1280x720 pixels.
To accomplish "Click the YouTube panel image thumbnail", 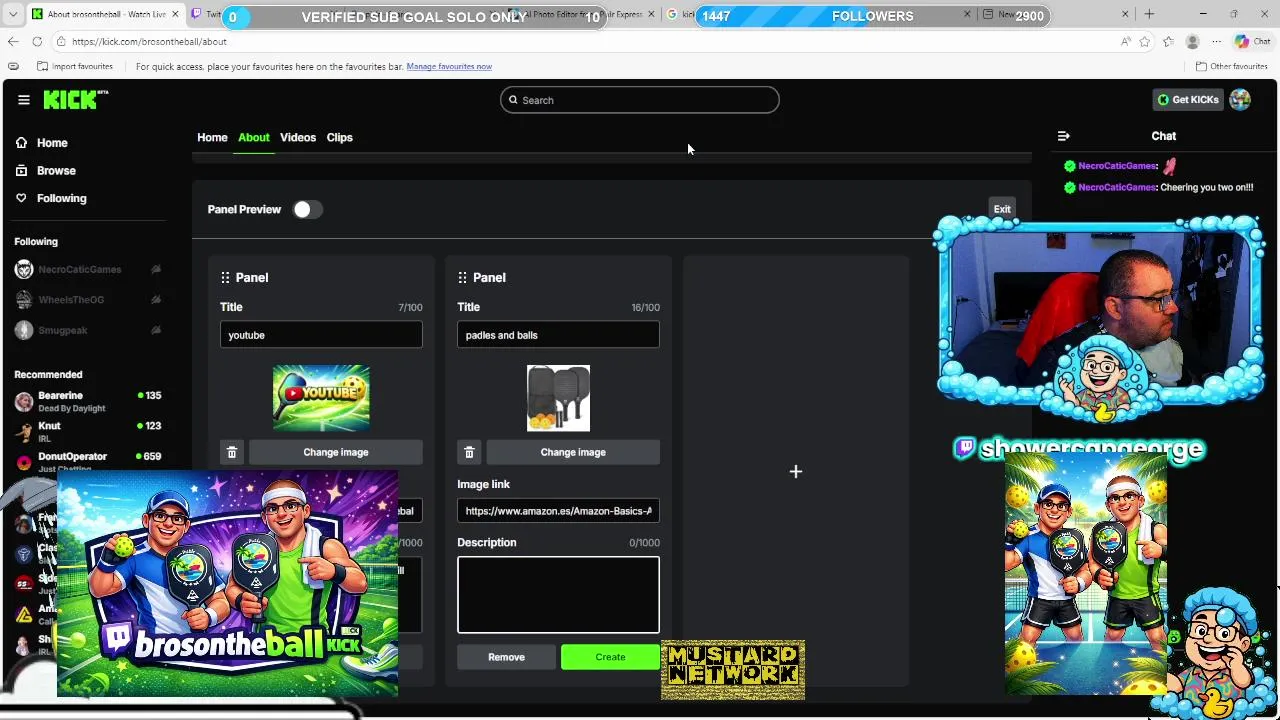I will pos(321,398).
